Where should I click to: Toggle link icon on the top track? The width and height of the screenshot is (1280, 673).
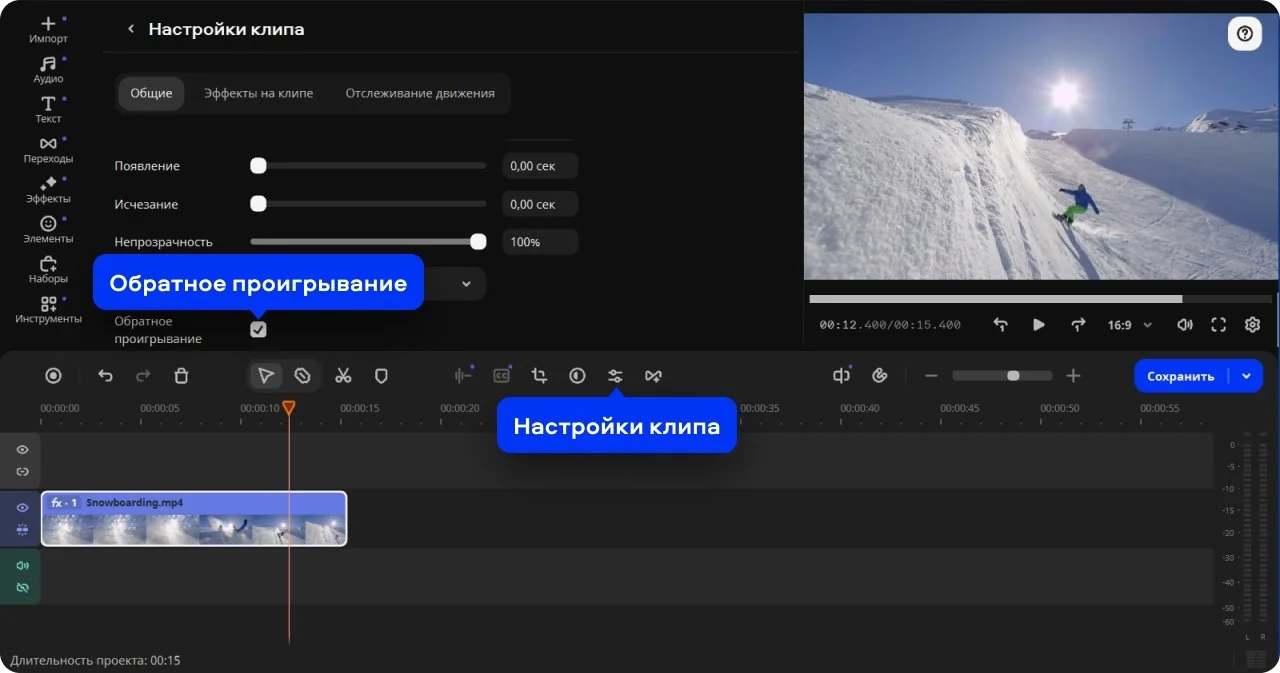tap(22, 471)
